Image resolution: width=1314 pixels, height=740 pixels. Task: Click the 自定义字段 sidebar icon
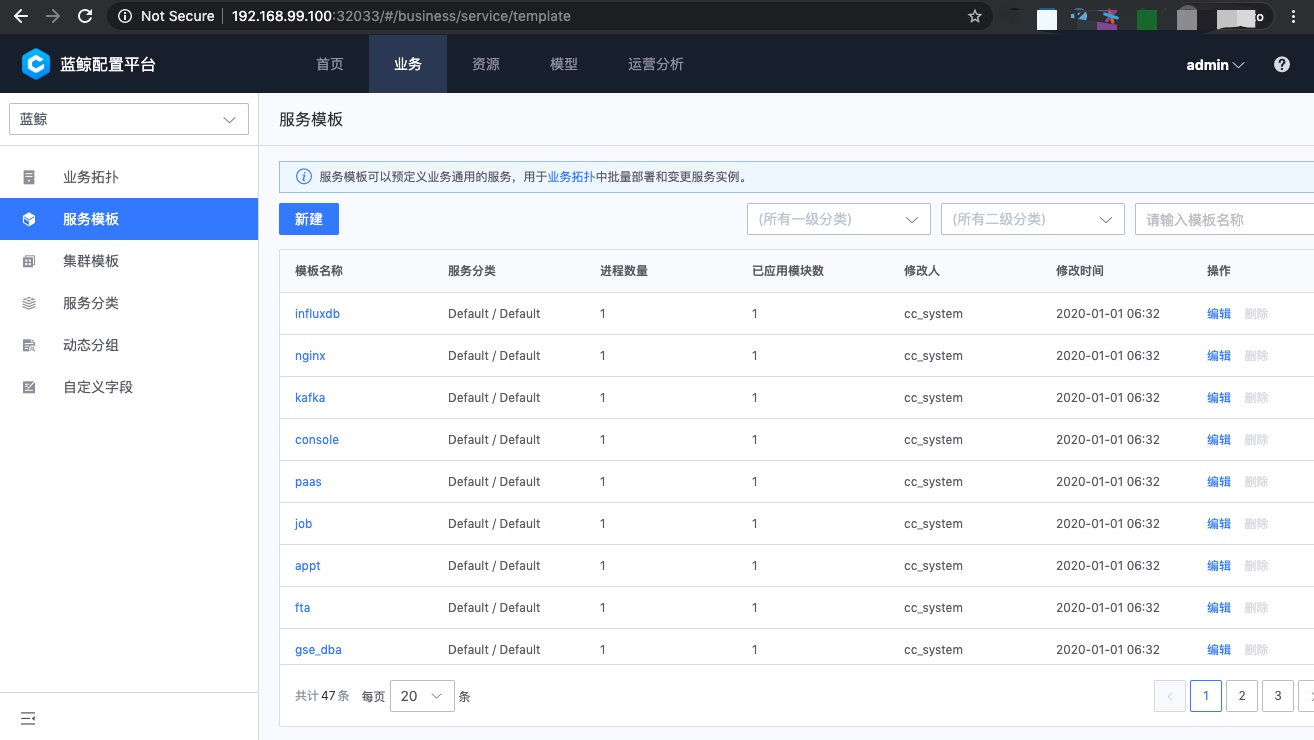point(29,387)
